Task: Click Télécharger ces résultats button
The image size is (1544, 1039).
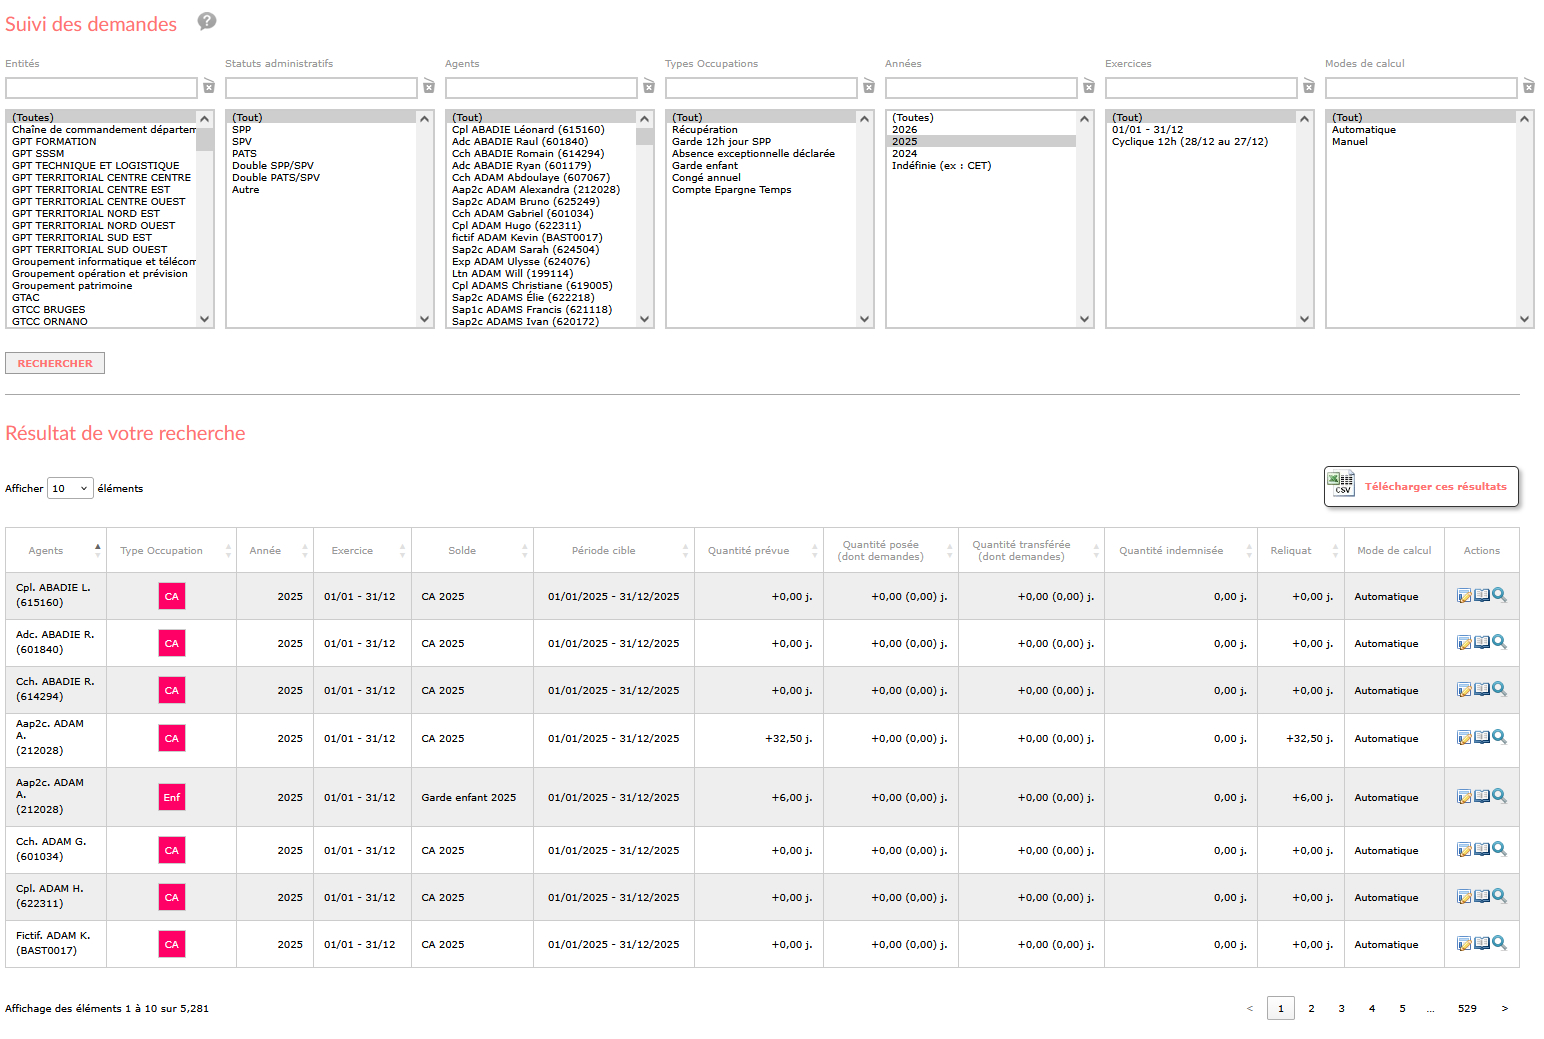Action: tap(1421, 486)
